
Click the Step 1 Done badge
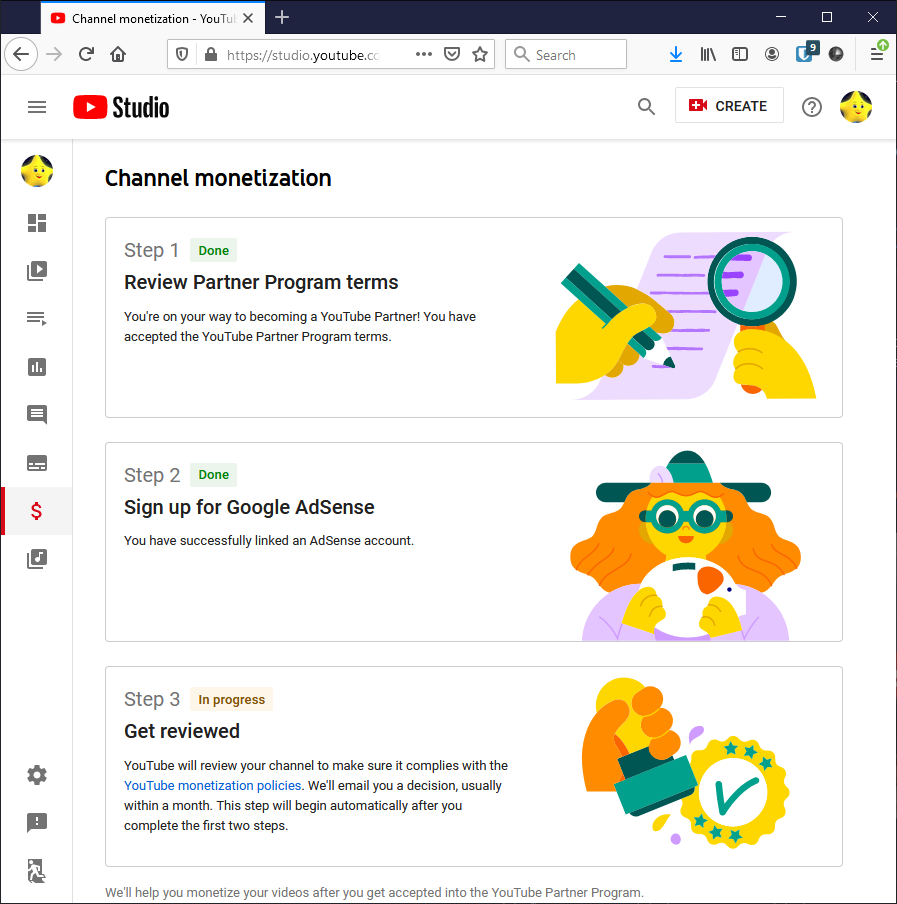[x=213, y=251]
